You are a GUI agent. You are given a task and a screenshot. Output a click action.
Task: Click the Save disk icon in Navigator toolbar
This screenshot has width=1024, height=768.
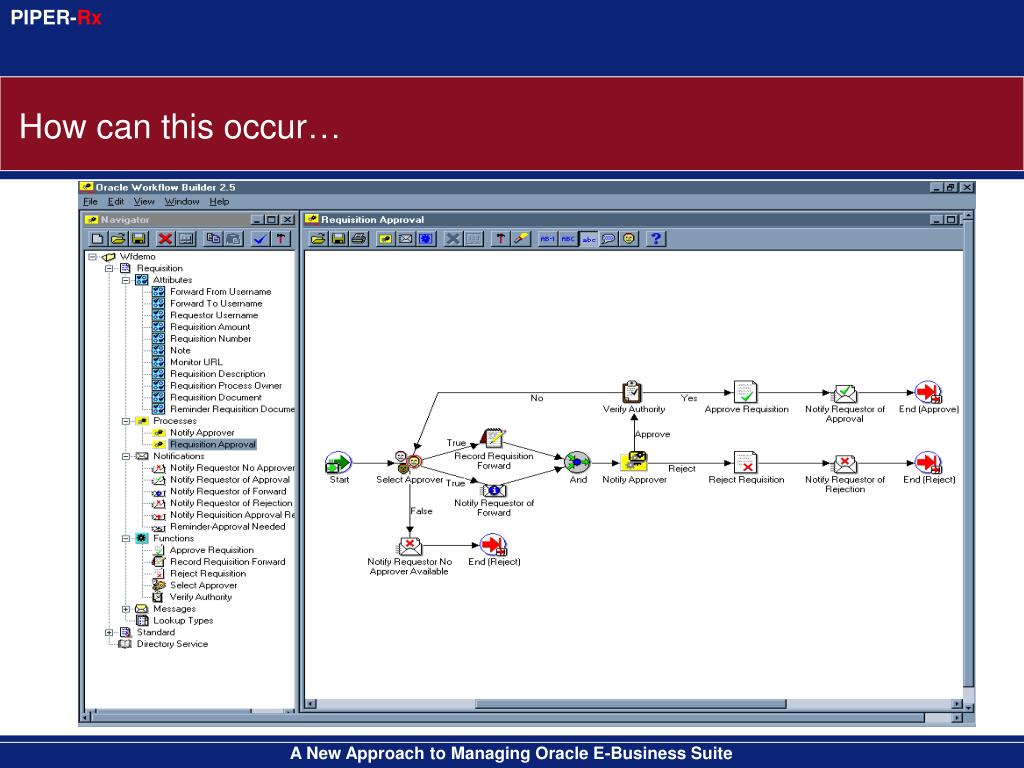tap(139, 239)
